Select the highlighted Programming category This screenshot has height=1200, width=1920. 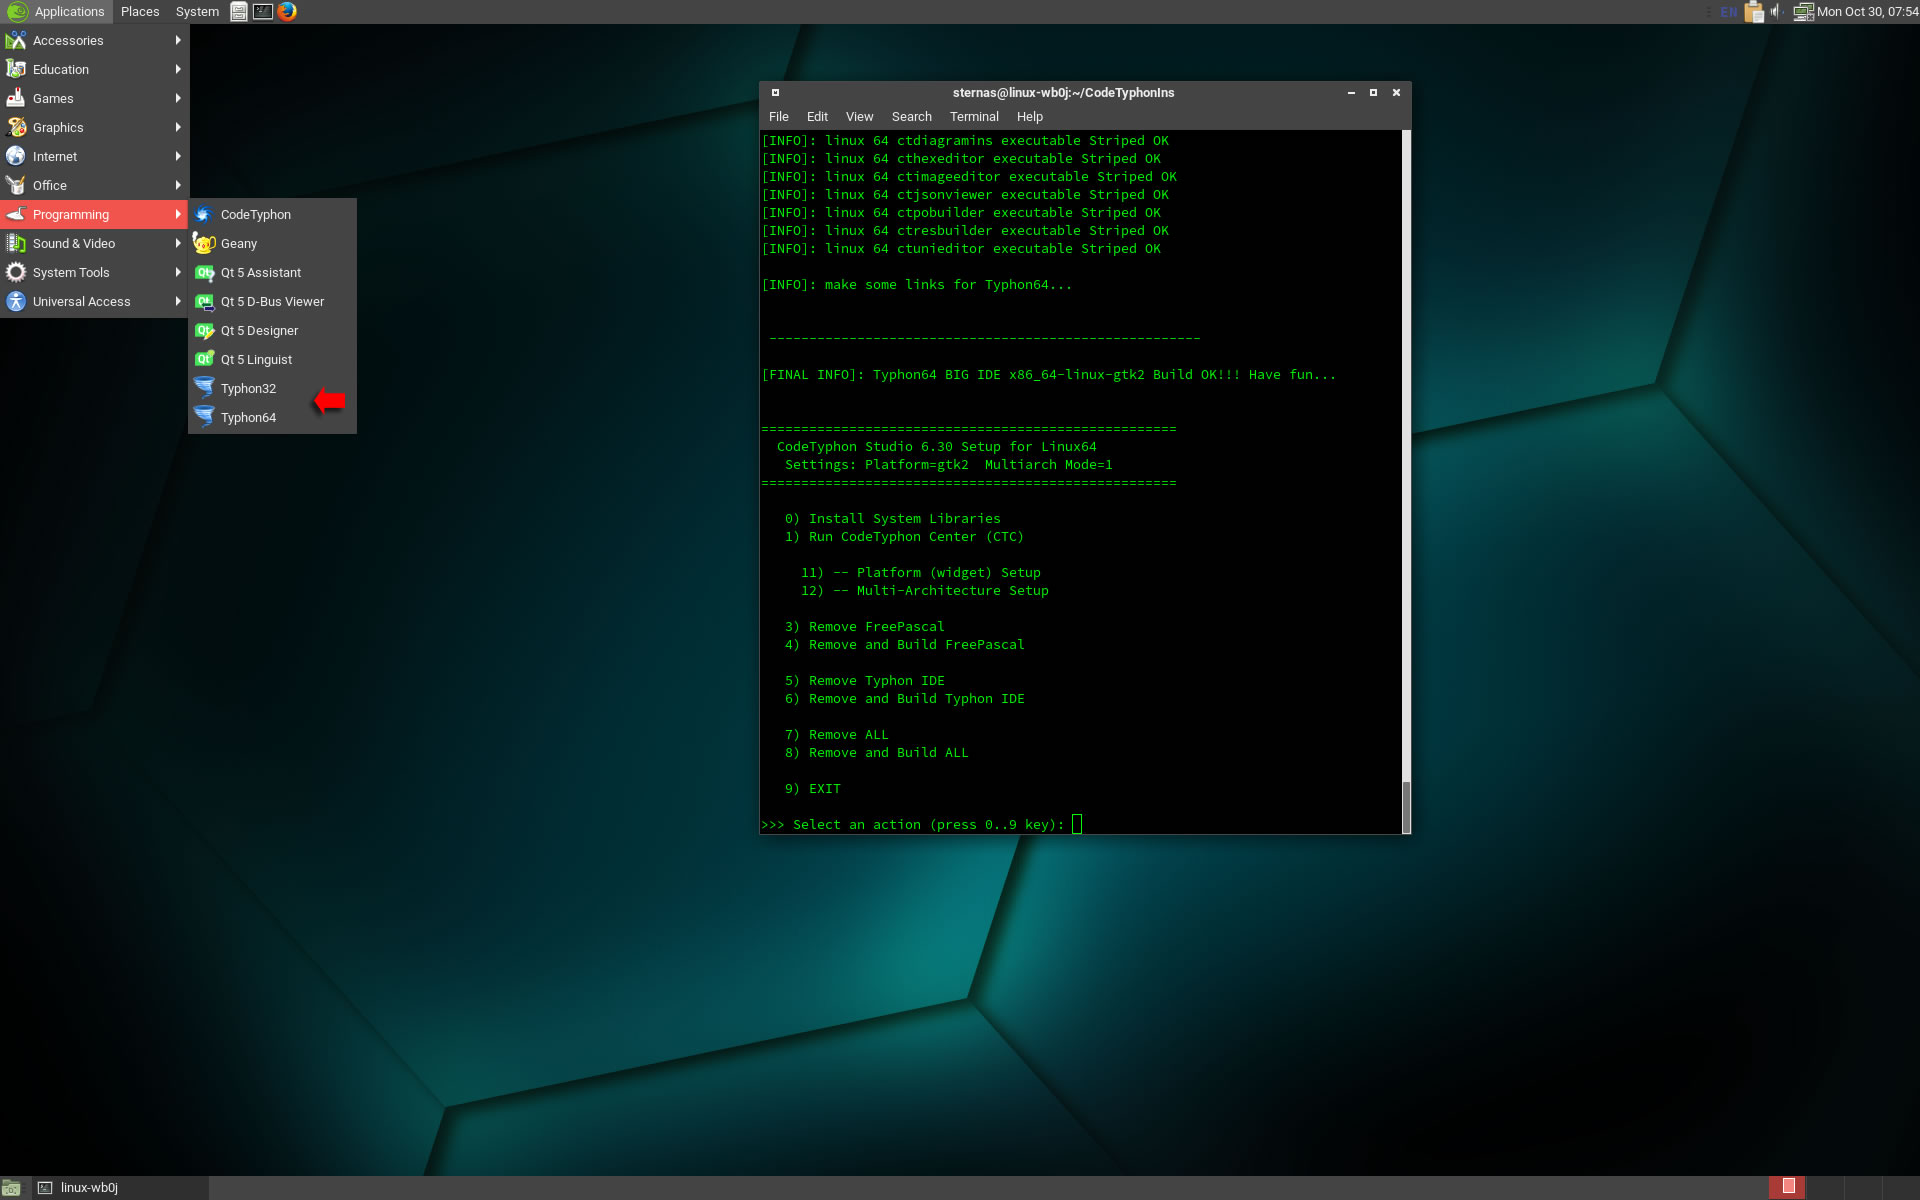[x=94, y=214]
